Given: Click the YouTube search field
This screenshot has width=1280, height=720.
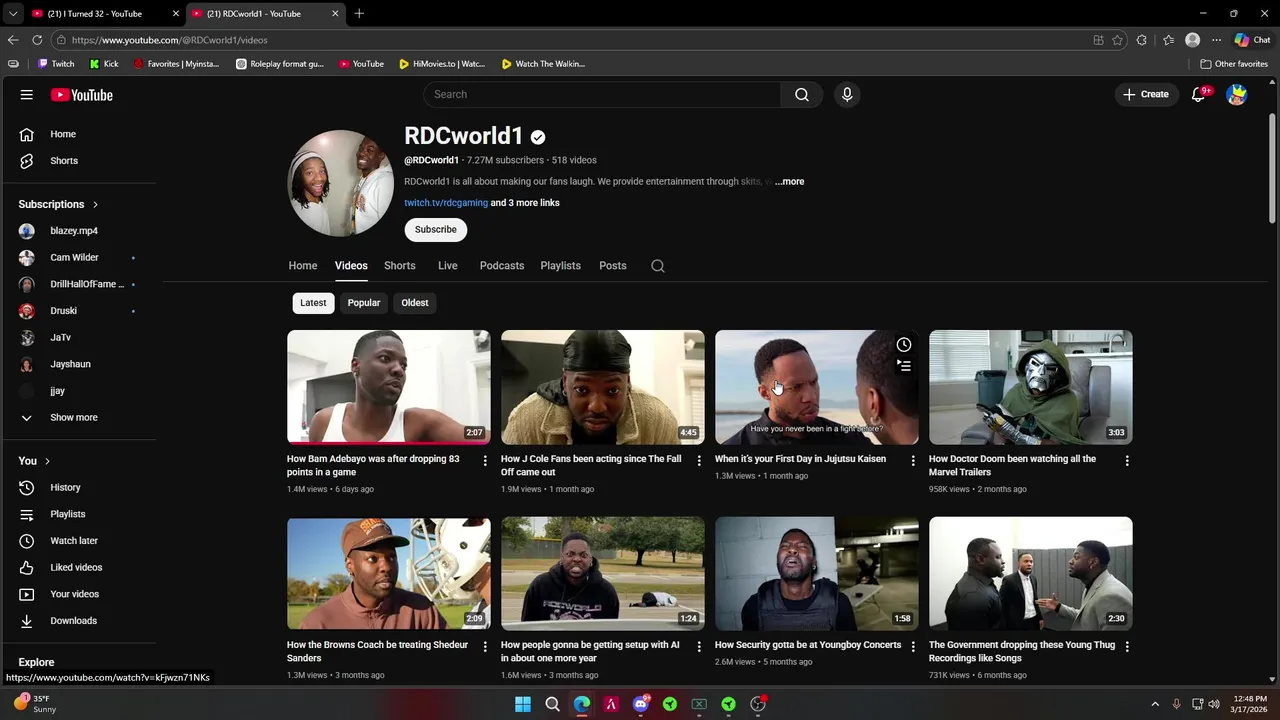Looking at the screenshot, I should click(602, 94).
